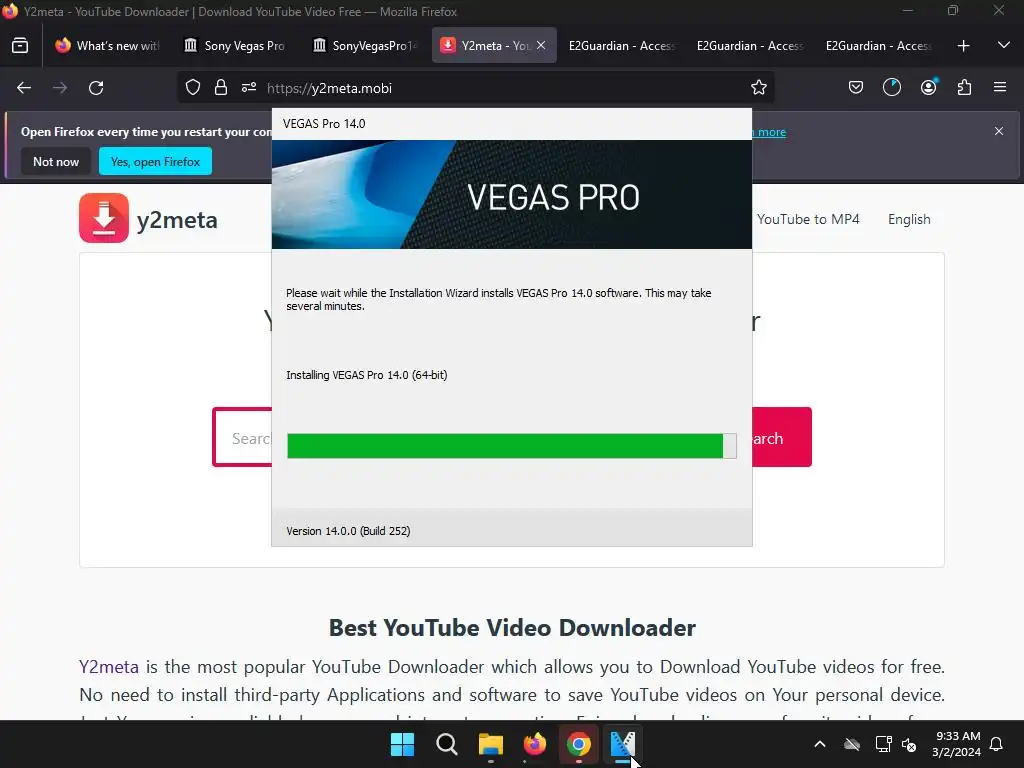
Task: Switch to the second E2Guardian tab
Action: 749,46
